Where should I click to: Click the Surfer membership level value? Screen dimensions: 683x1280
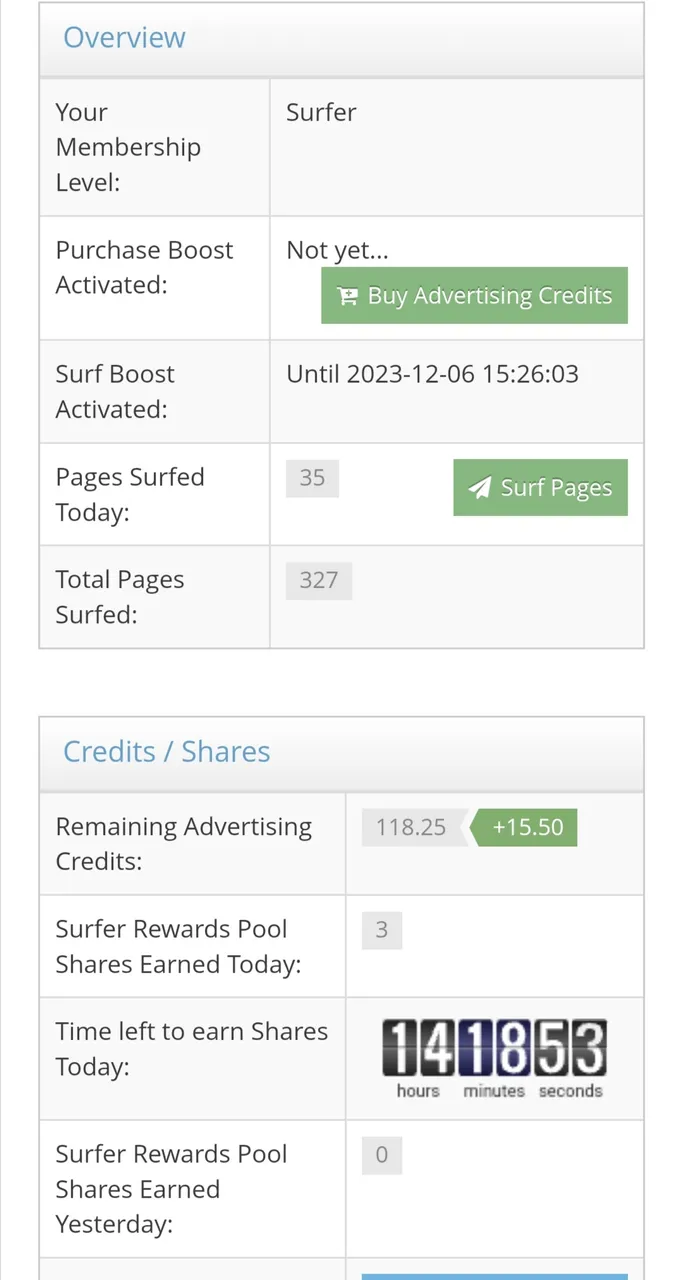(x=321, y=112)
